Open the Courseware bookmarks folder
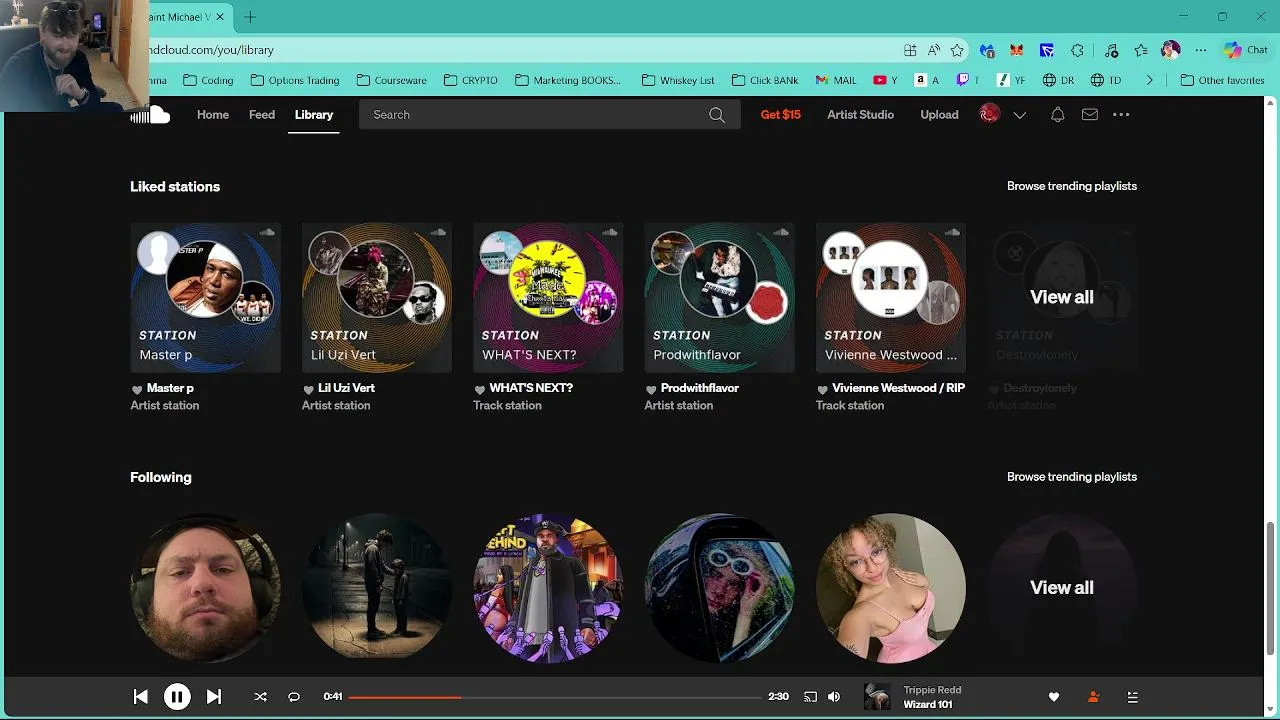Screen dimensions: 1280x720 (x=390, y=80)
